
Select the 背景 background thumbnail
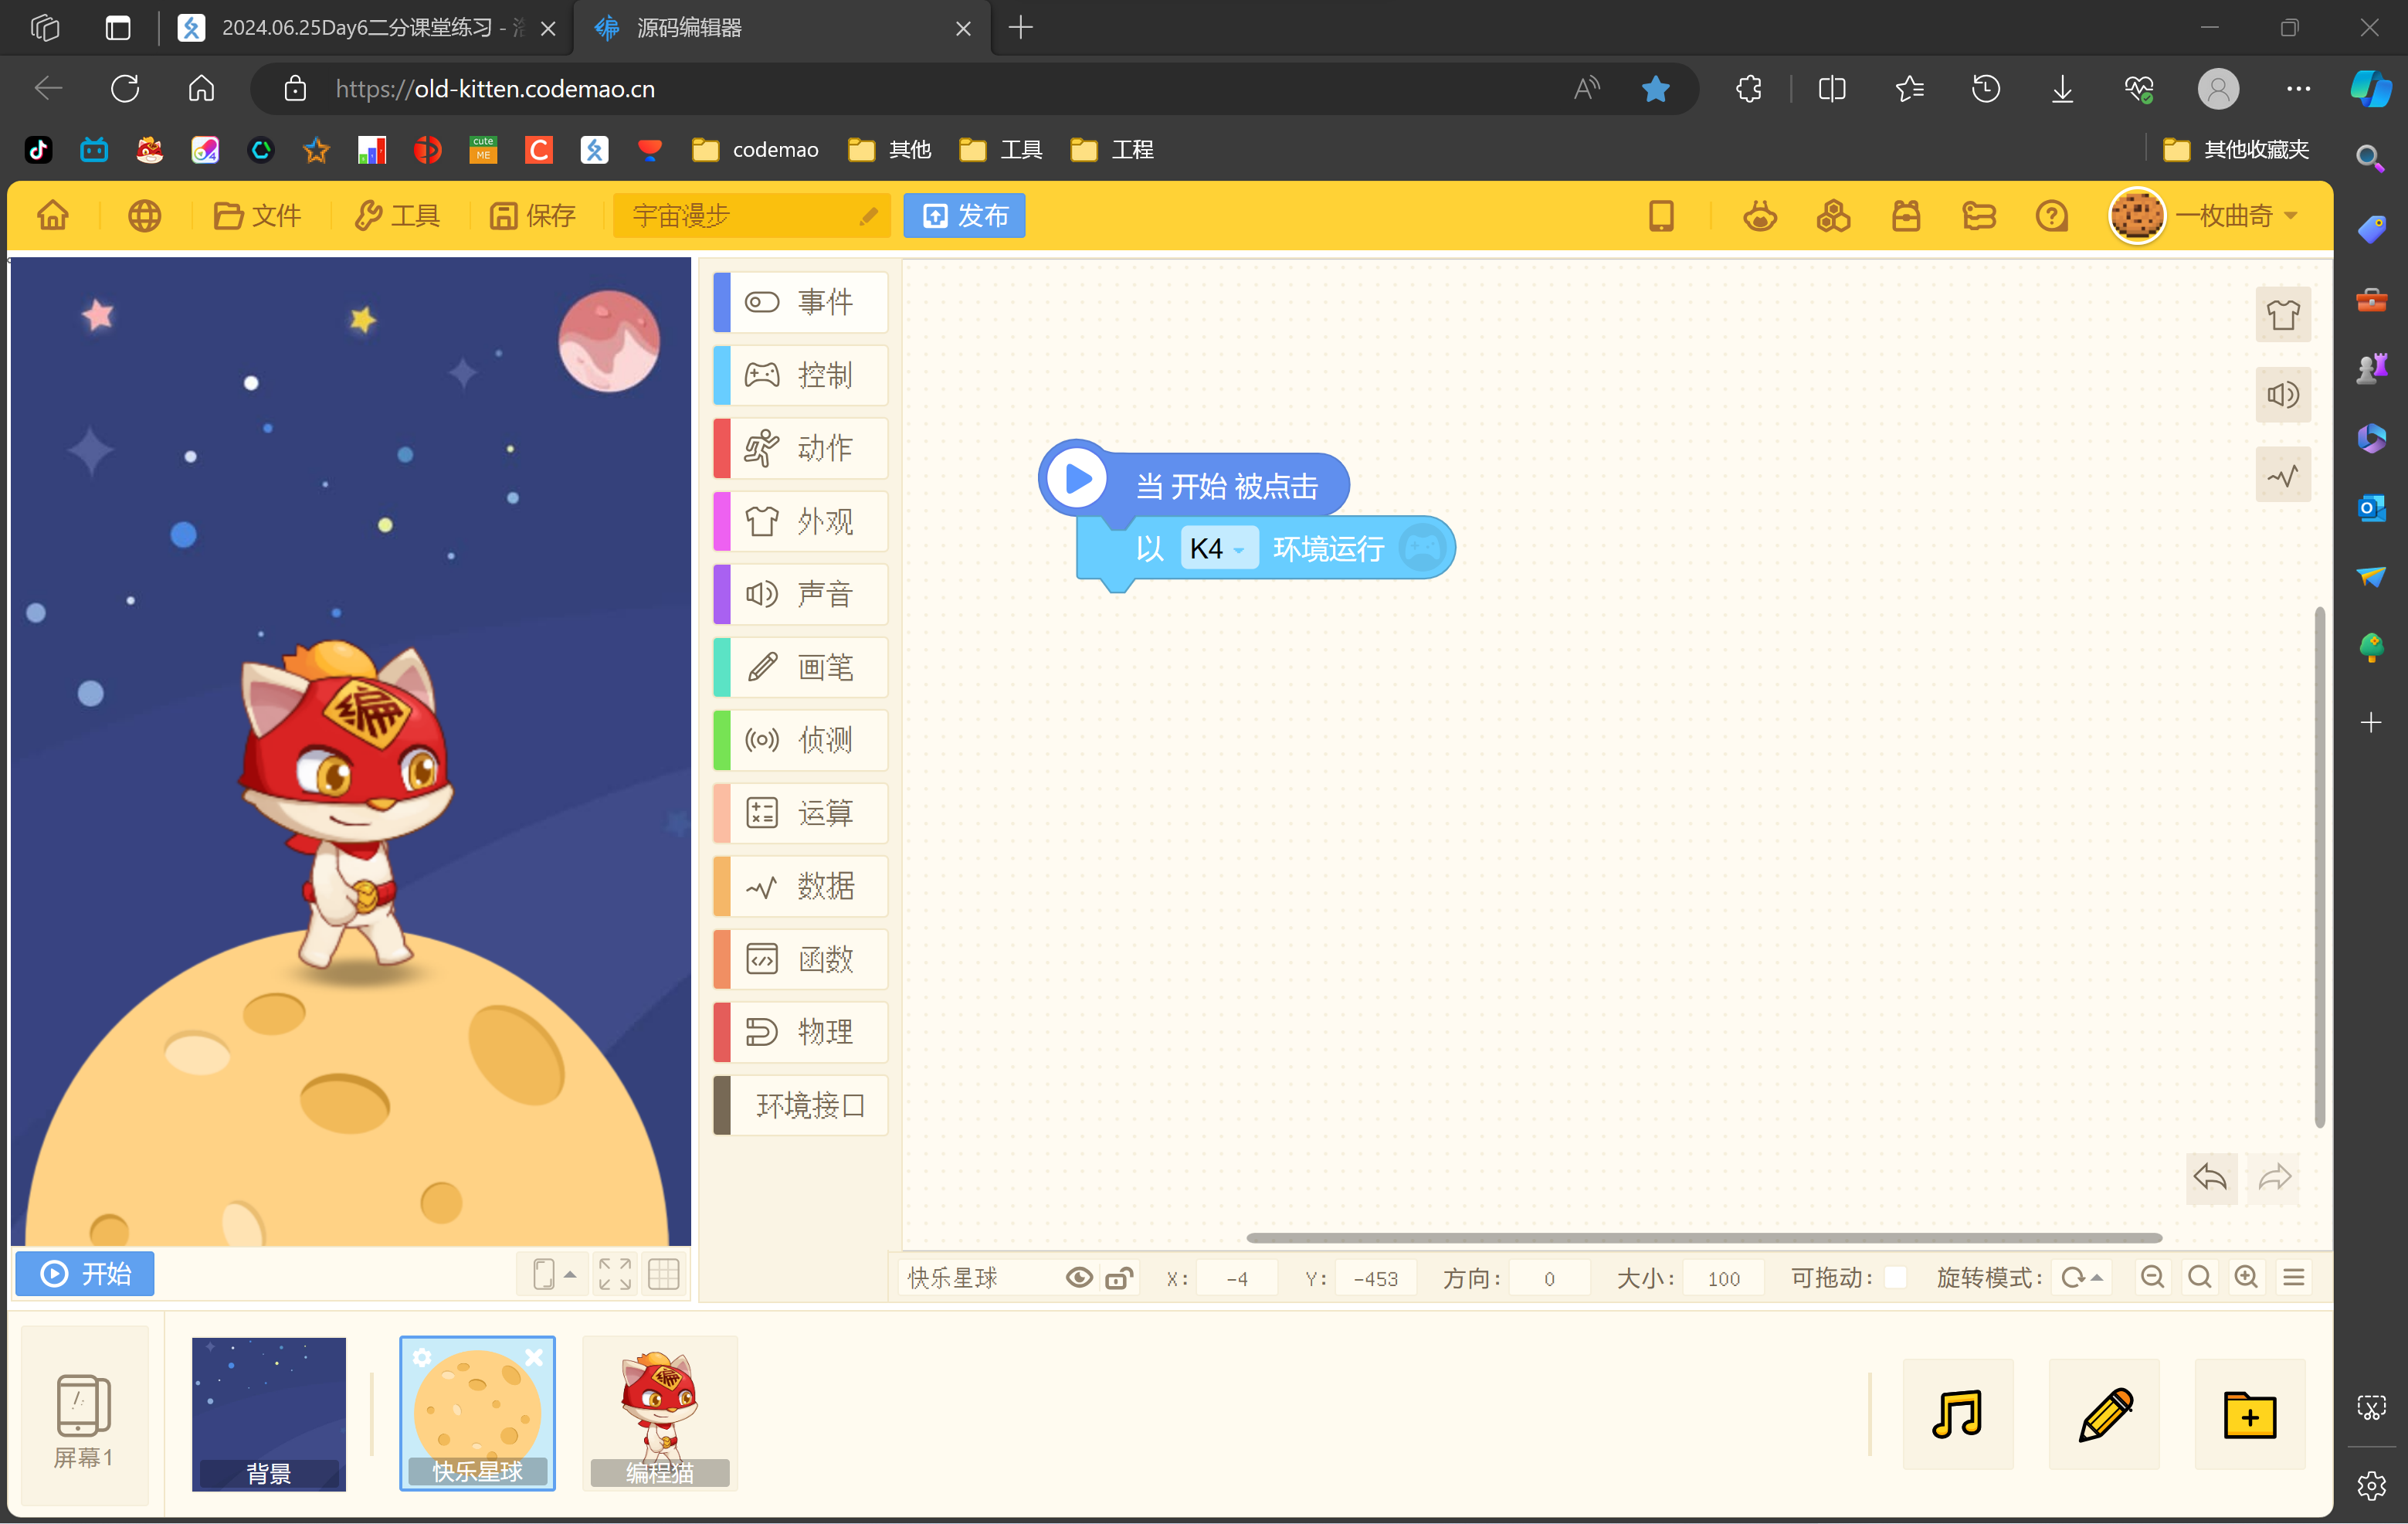tap(269, 1414)
